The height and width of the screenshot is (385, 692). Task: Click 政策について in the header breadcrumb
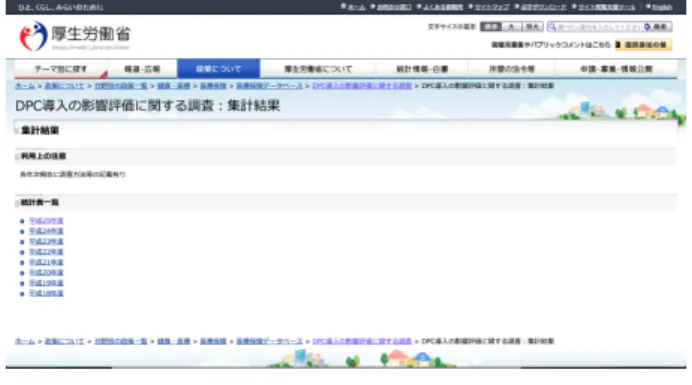point(64,86)
